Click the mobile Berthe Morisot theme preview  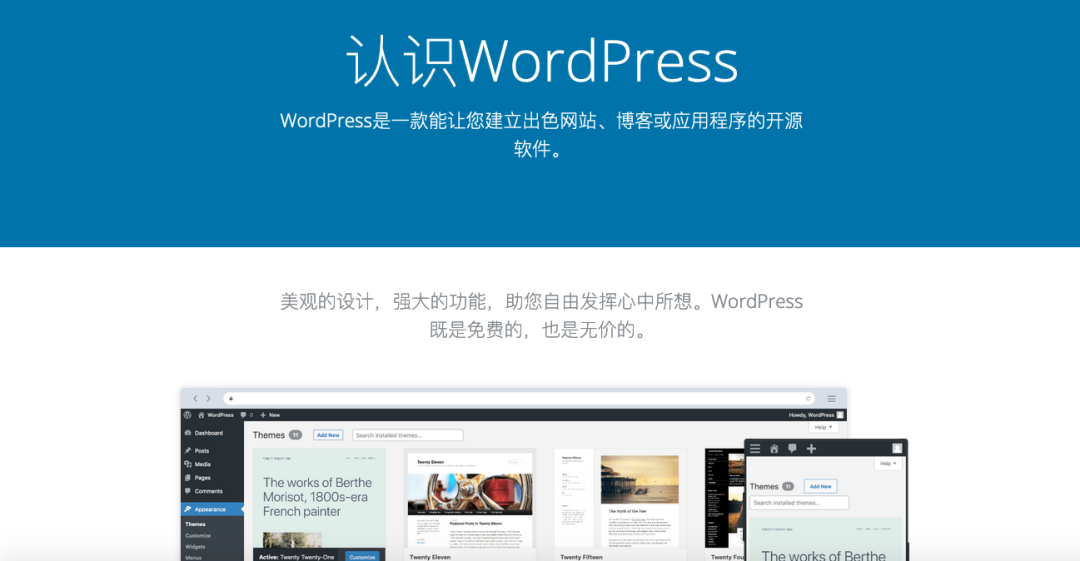825,539
